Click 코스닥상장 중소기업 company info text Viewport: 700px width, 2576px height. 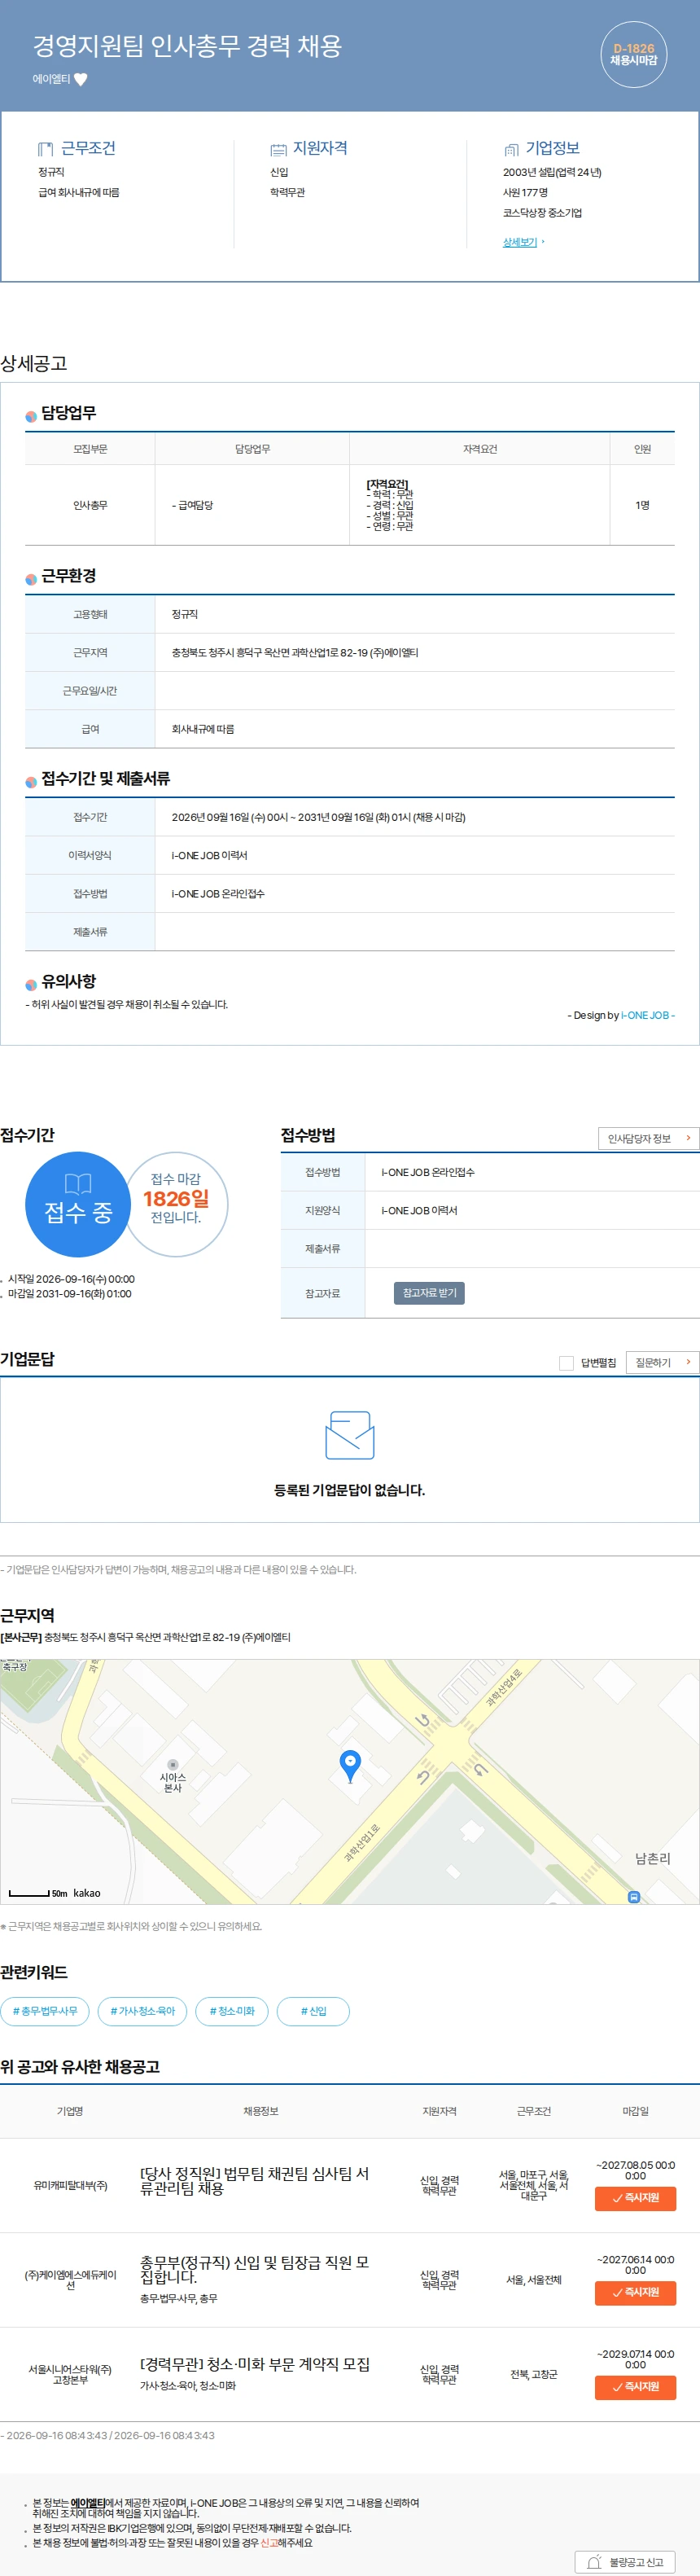[x=542, y=213]
